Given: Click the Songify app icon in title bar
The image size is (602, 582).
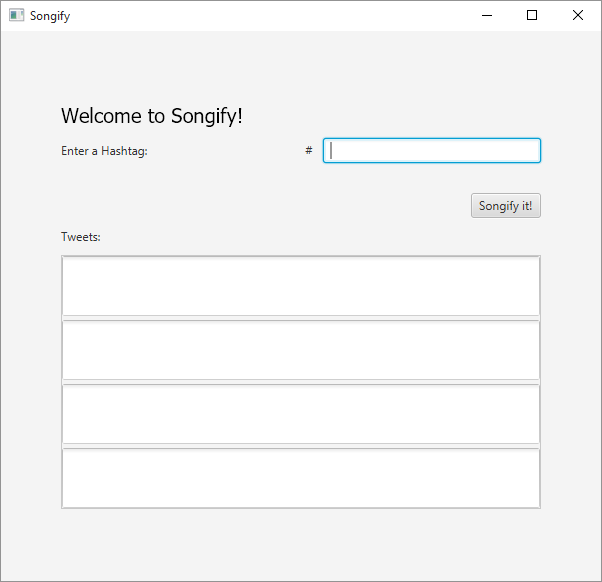Looking at the screenshot, I should pos(17,15).
